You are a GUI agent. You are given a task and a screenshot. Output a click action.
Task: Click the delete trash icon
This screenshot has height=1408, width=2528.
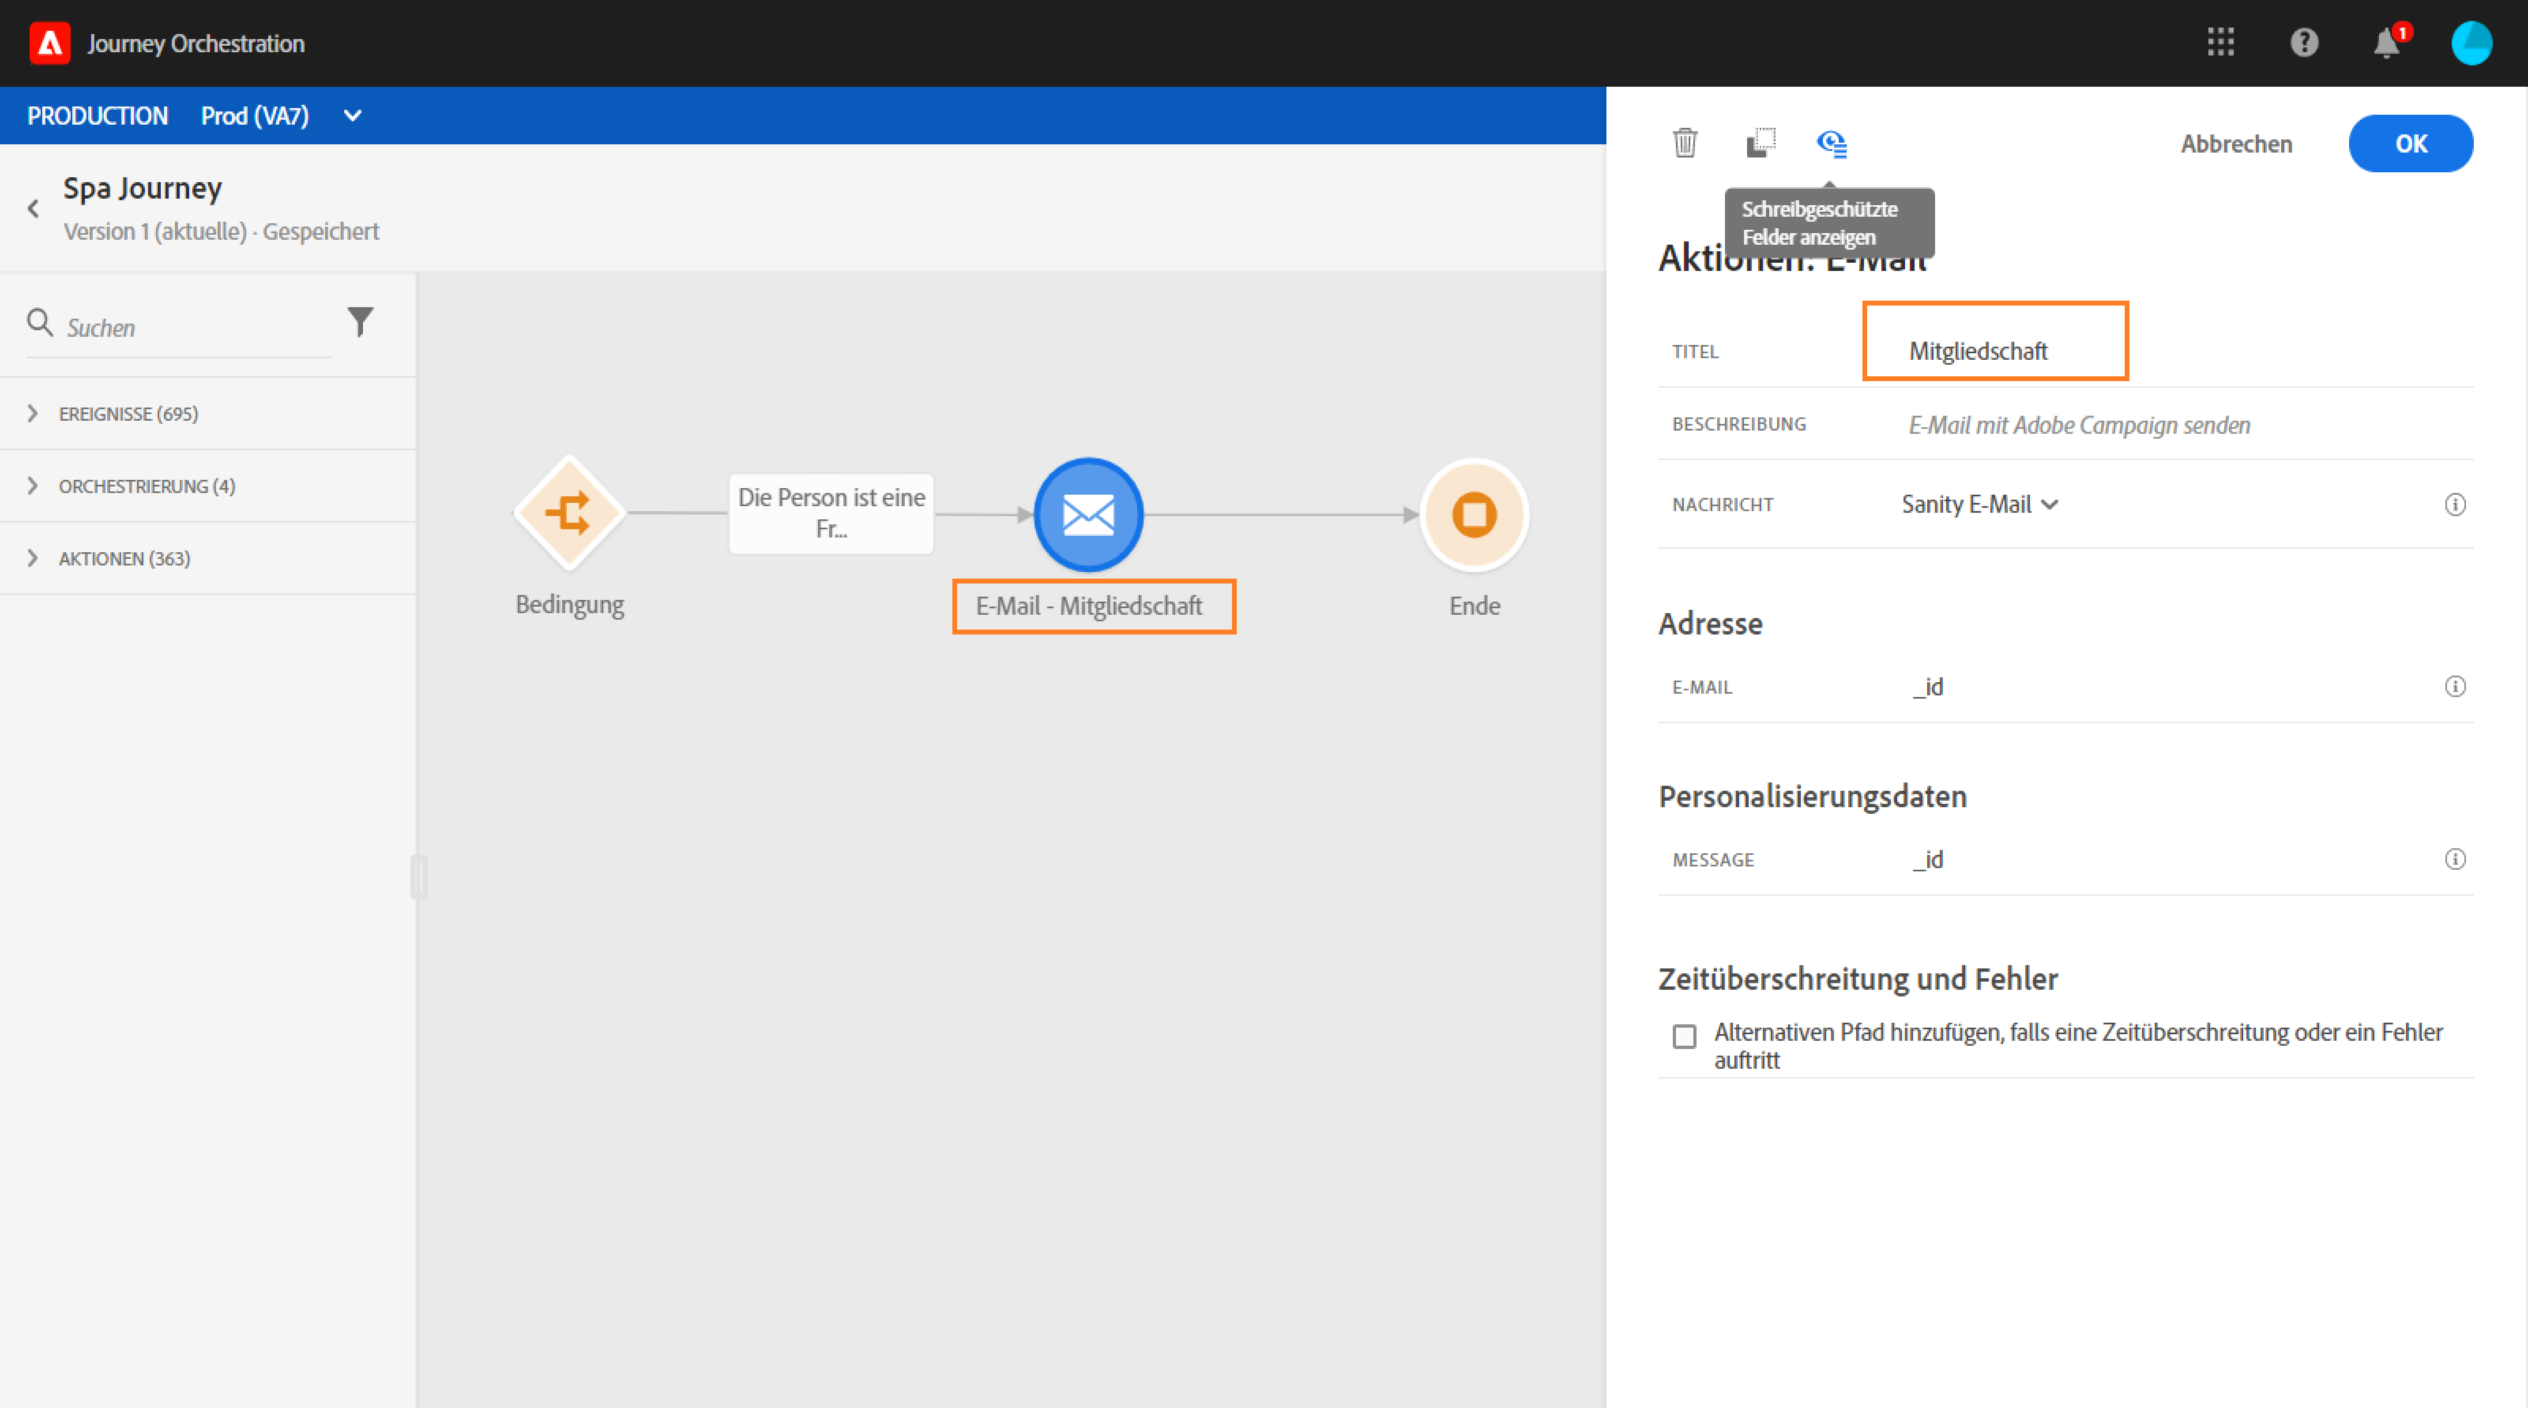point(1685,143)
